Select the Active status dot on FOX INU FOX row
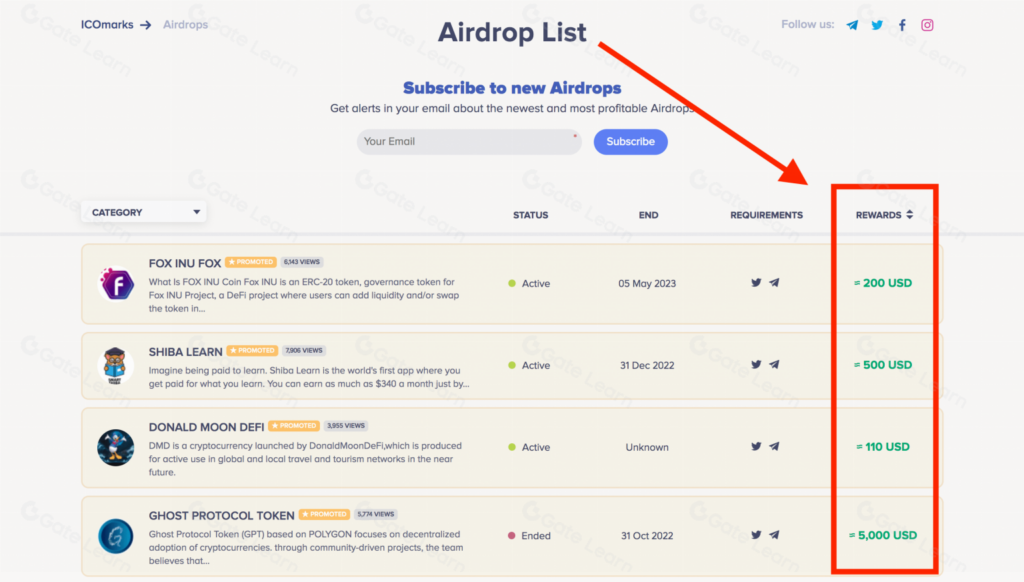 510,283
